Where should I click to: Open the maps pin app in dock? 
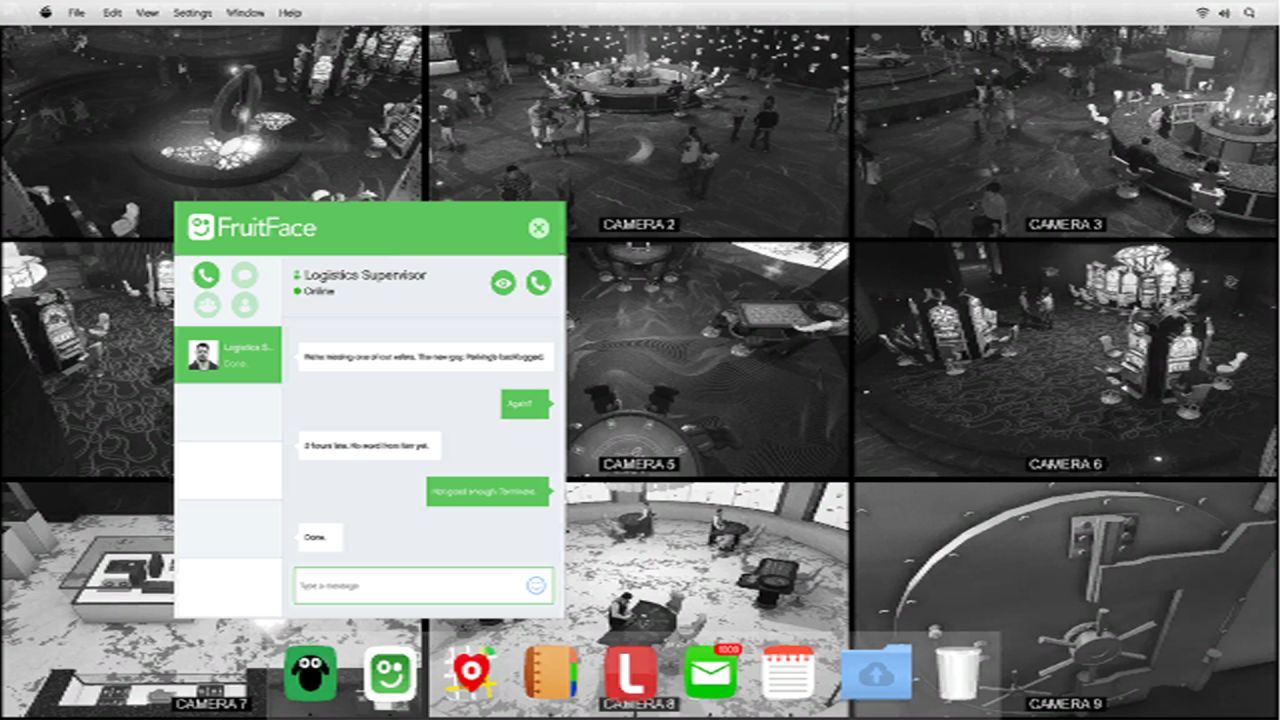[x=470, y=672]
